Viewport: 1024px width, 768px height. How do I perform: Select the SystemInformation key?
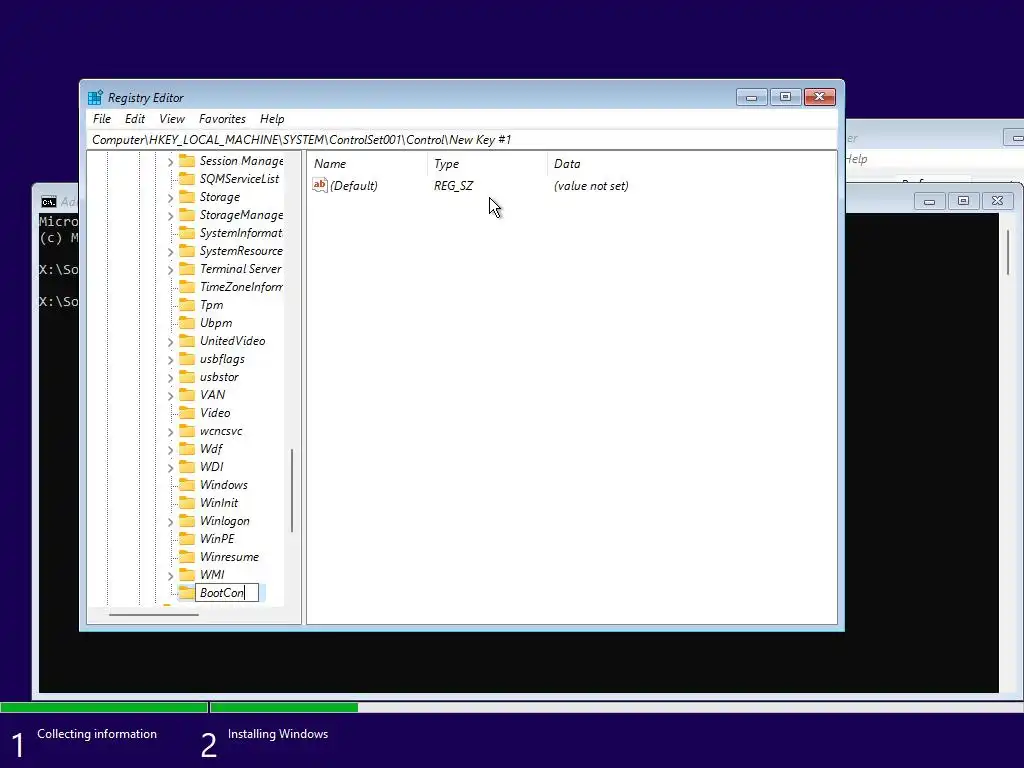(240, 232)
